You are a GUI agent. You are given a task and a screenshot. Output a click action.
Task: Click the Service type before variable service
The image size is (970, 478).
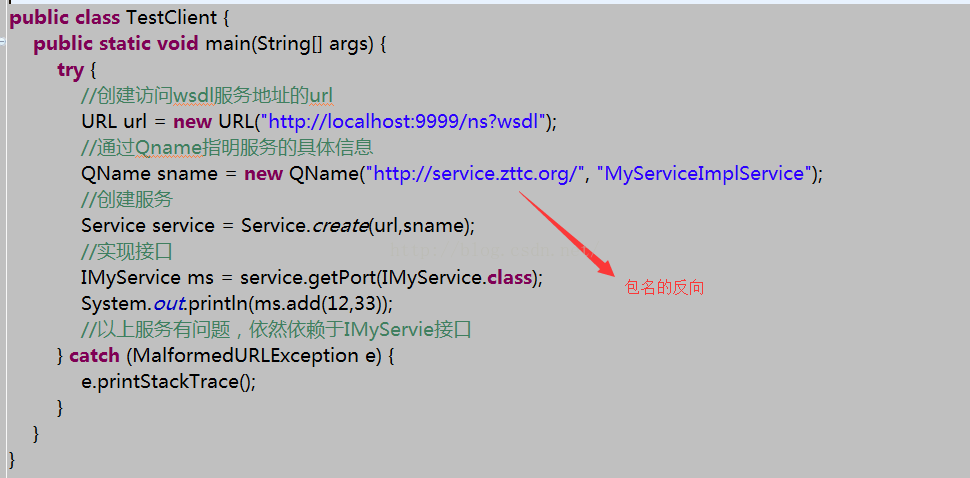pos(114,226)
